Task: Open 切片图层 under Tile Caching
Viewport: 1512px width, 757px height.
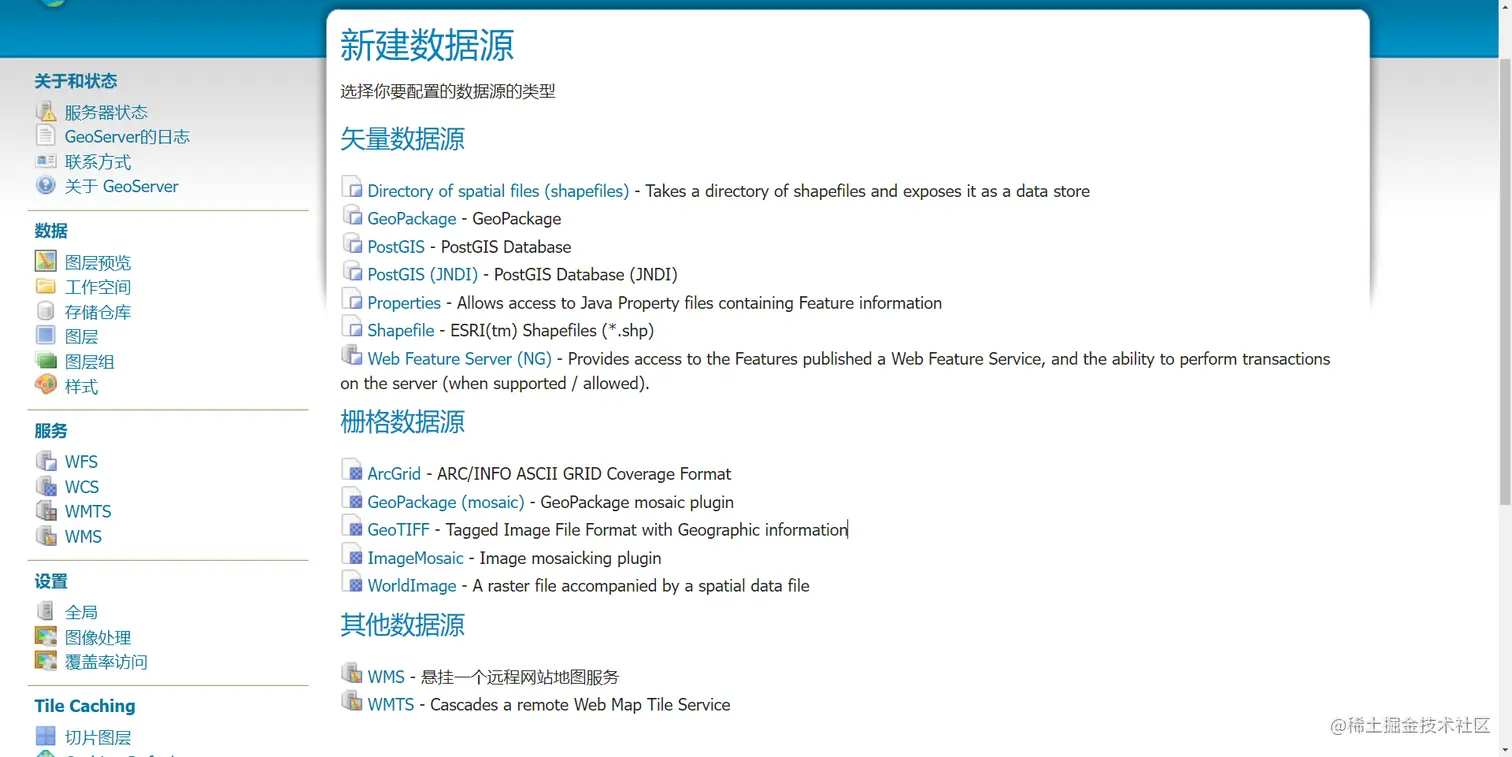Action: 98,738
